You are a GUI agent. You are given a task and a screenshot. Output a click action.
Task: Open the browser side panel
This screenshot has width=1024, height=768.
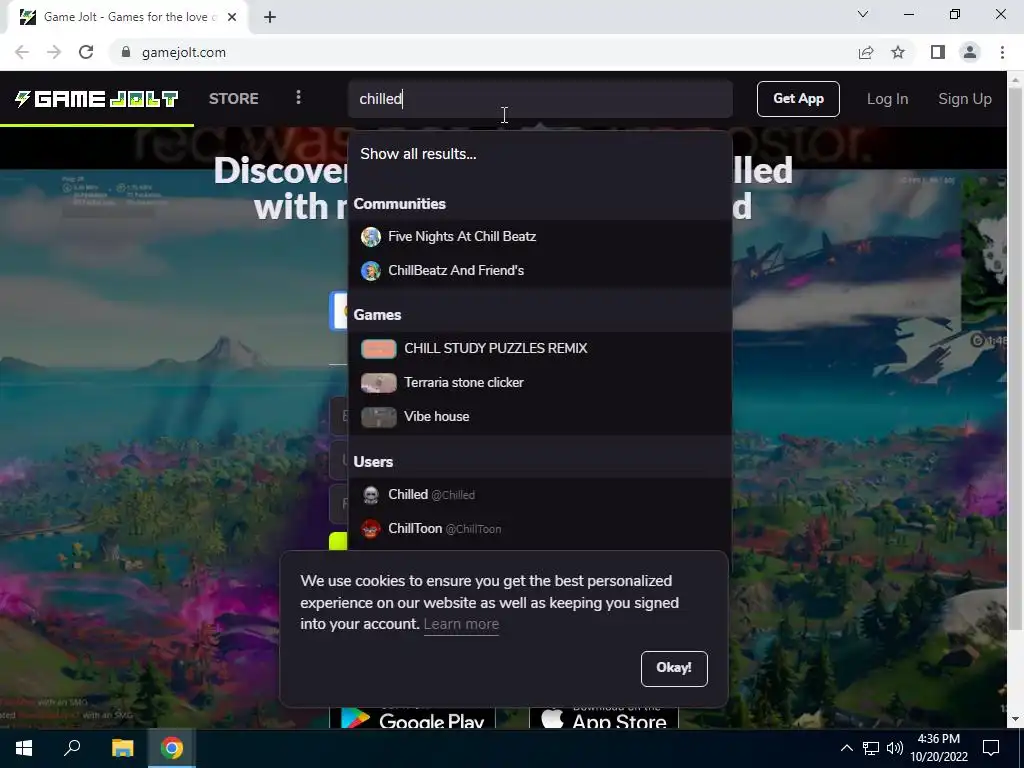[938, 52]
